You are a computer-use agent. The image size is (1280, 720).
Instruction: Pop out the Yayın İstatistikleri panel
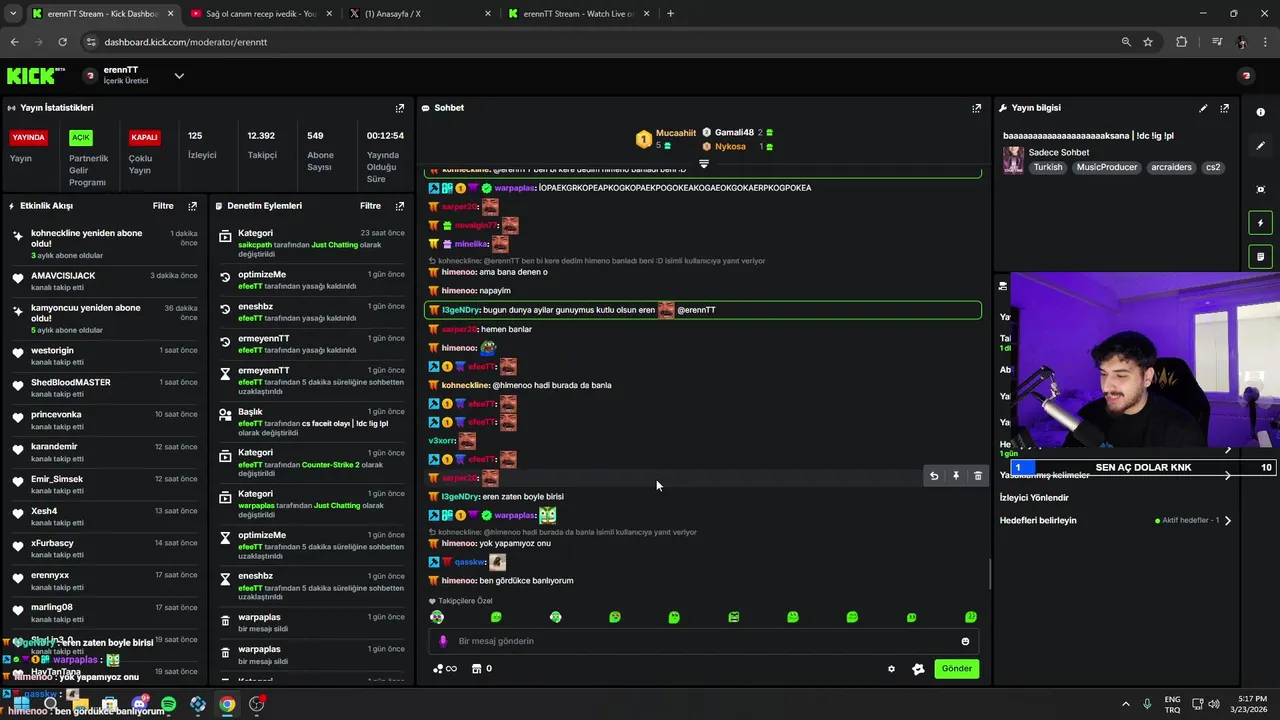coord(400,108)
